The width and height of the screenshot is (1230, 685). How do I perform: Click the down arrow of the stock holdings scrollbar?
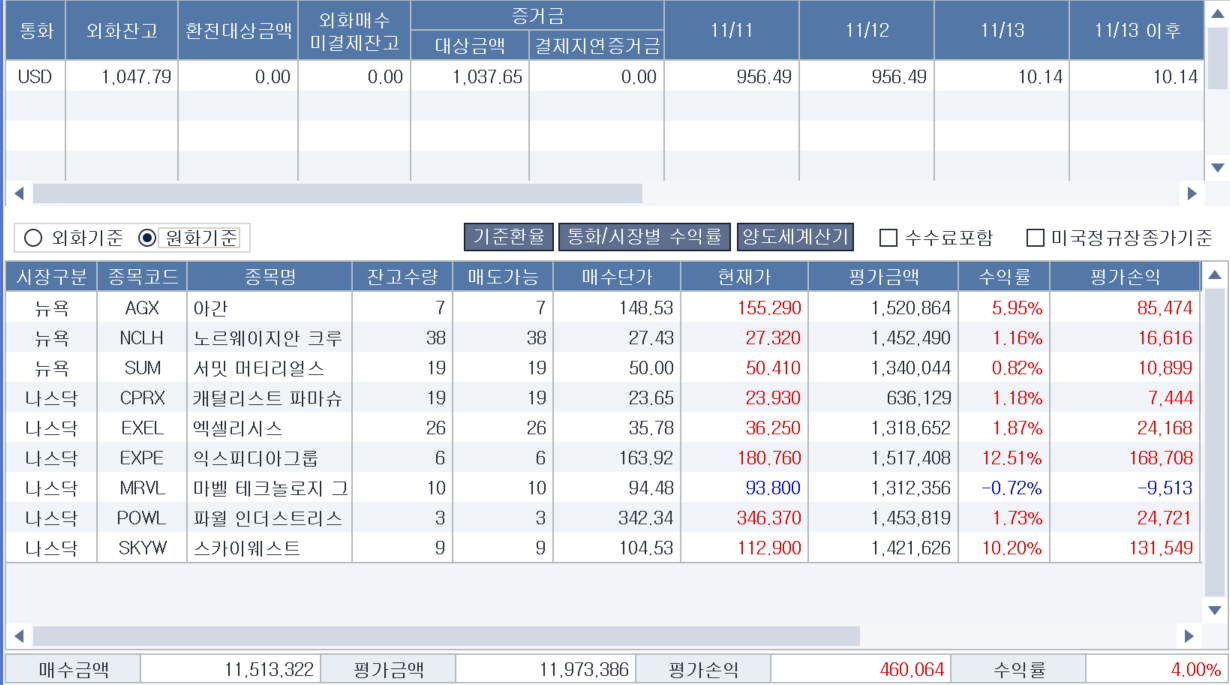tap(1215, 610)
